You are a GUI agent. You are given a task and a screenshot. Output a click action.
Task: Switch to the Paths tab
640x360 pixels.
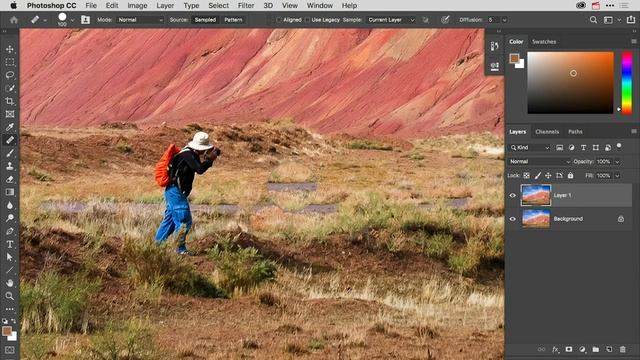pyautogui.click(x=575, y=132)
